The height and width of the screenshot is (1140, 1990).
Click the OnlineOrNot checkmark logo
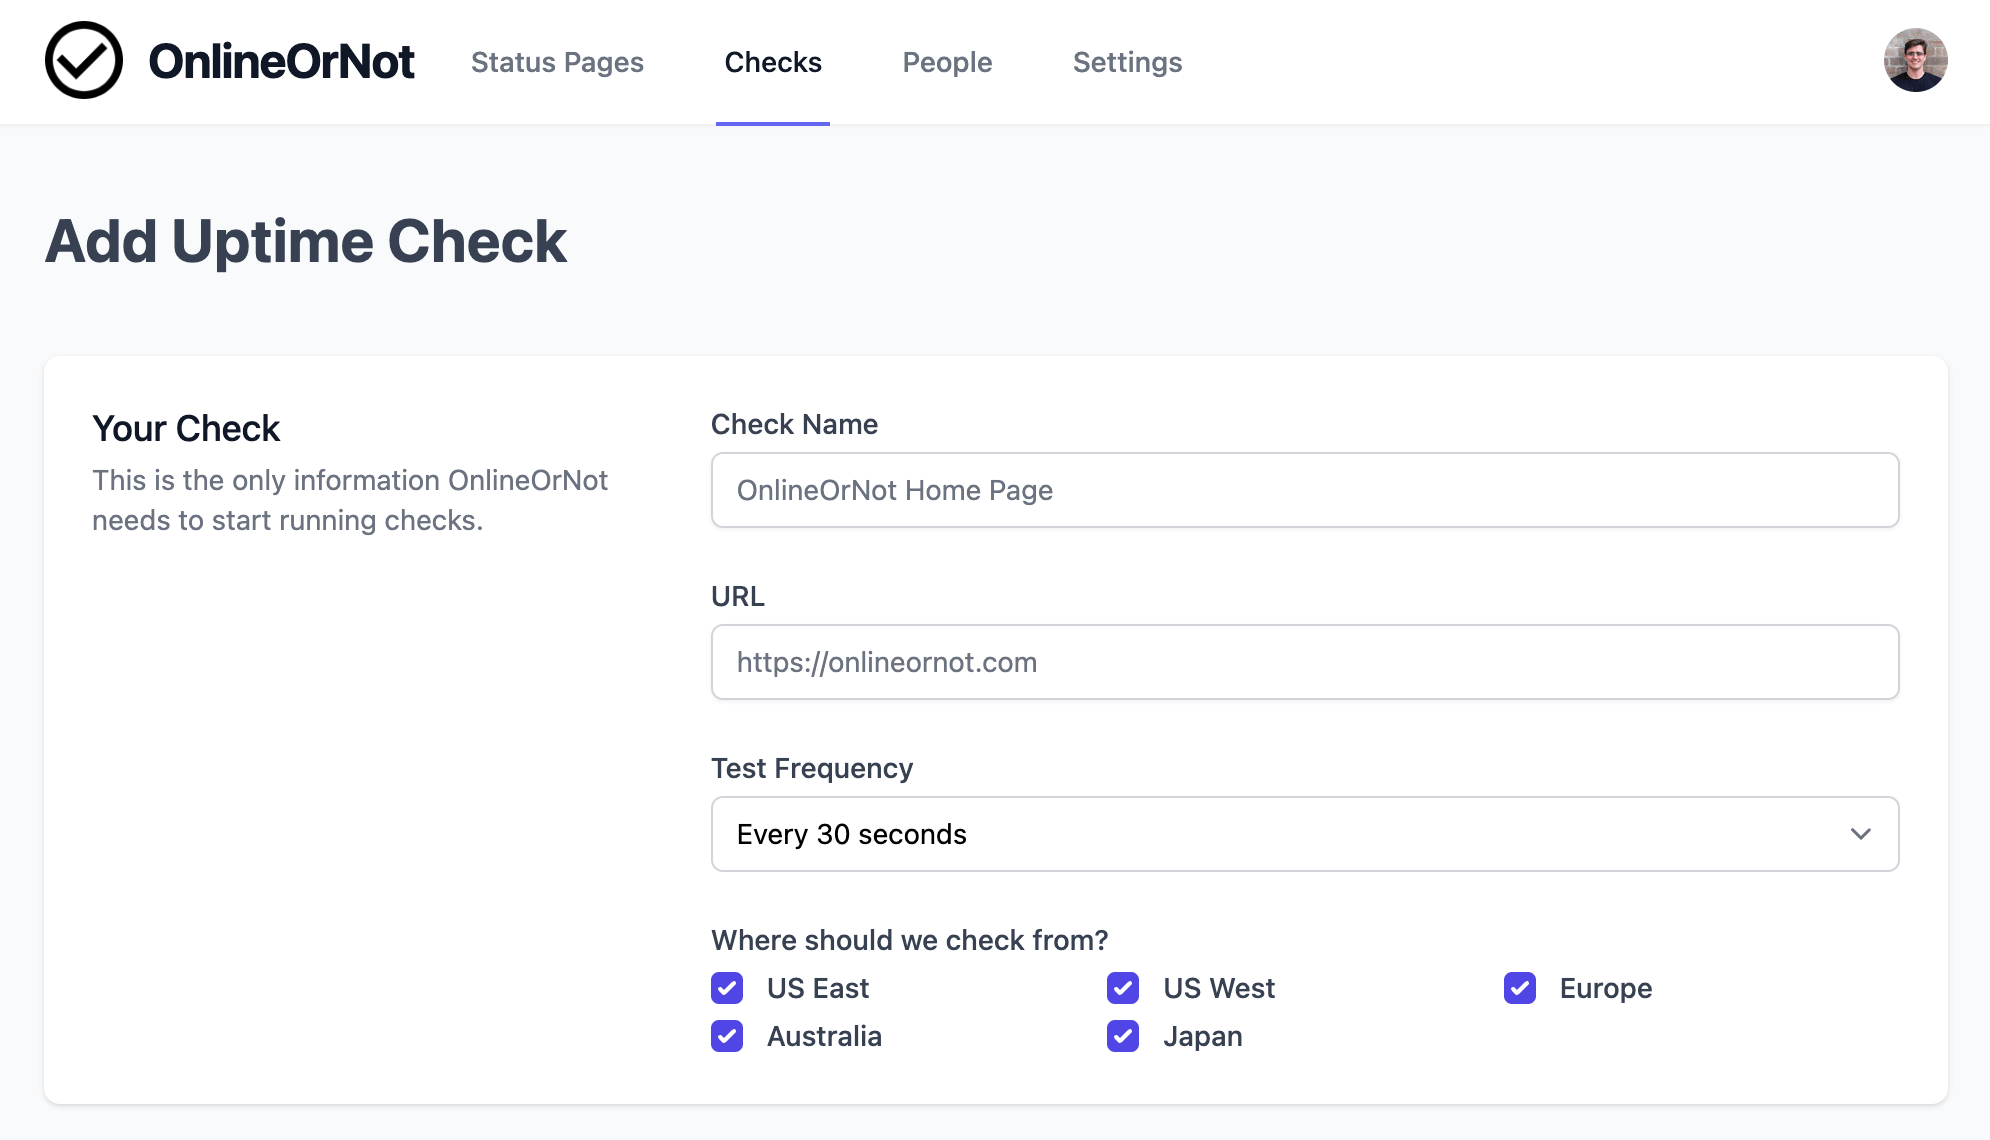[x=84, y=60]
